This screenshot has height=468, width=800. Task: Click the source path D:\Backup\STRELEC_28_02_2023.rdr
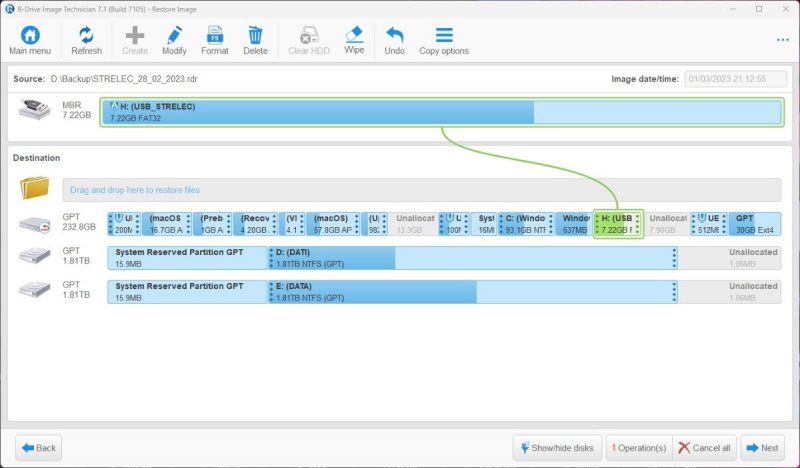click(124, 79)
